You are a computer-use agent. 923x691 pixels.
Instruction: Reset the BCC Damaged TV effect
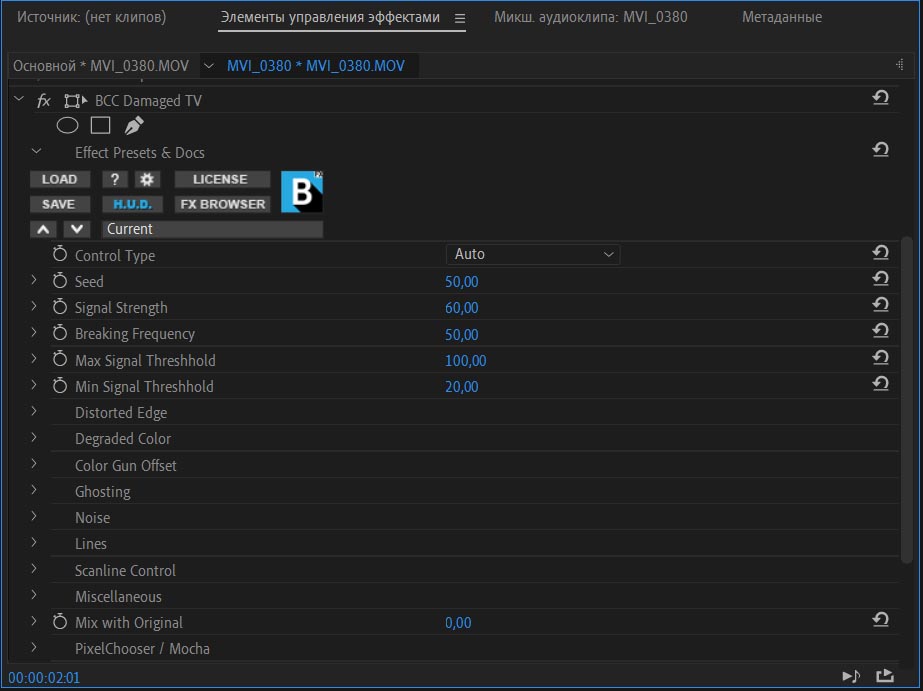tap(881, 97)
